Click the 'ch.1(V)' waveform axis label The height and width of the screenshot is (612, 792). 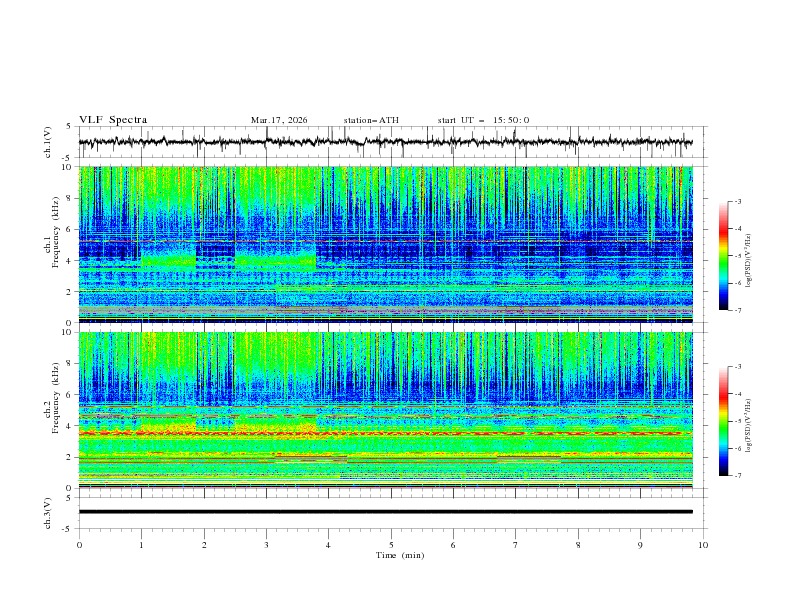48,142
